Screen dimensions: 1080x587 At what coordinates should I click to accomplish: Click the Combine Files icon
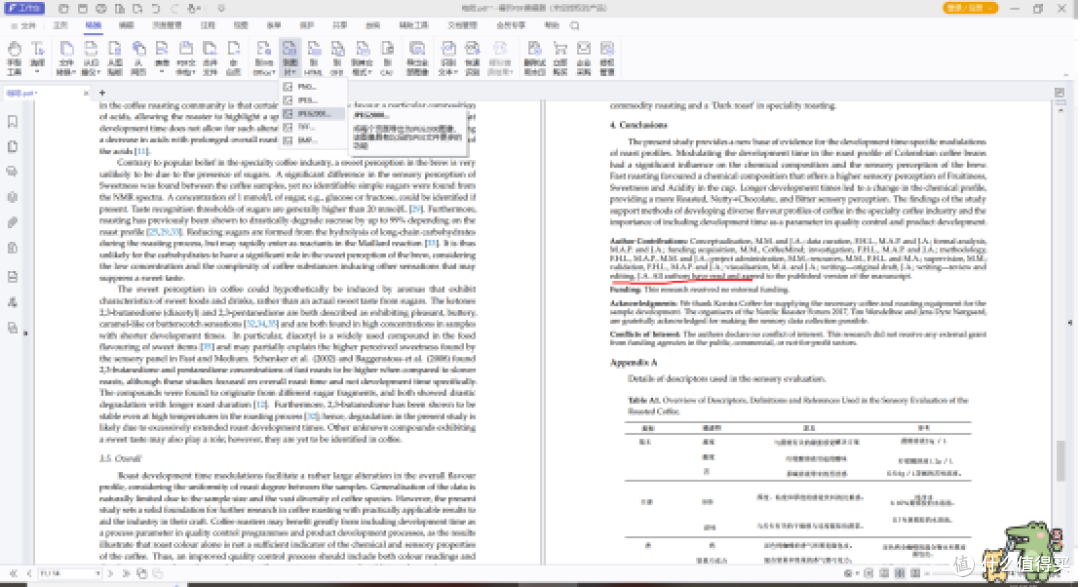209,57
